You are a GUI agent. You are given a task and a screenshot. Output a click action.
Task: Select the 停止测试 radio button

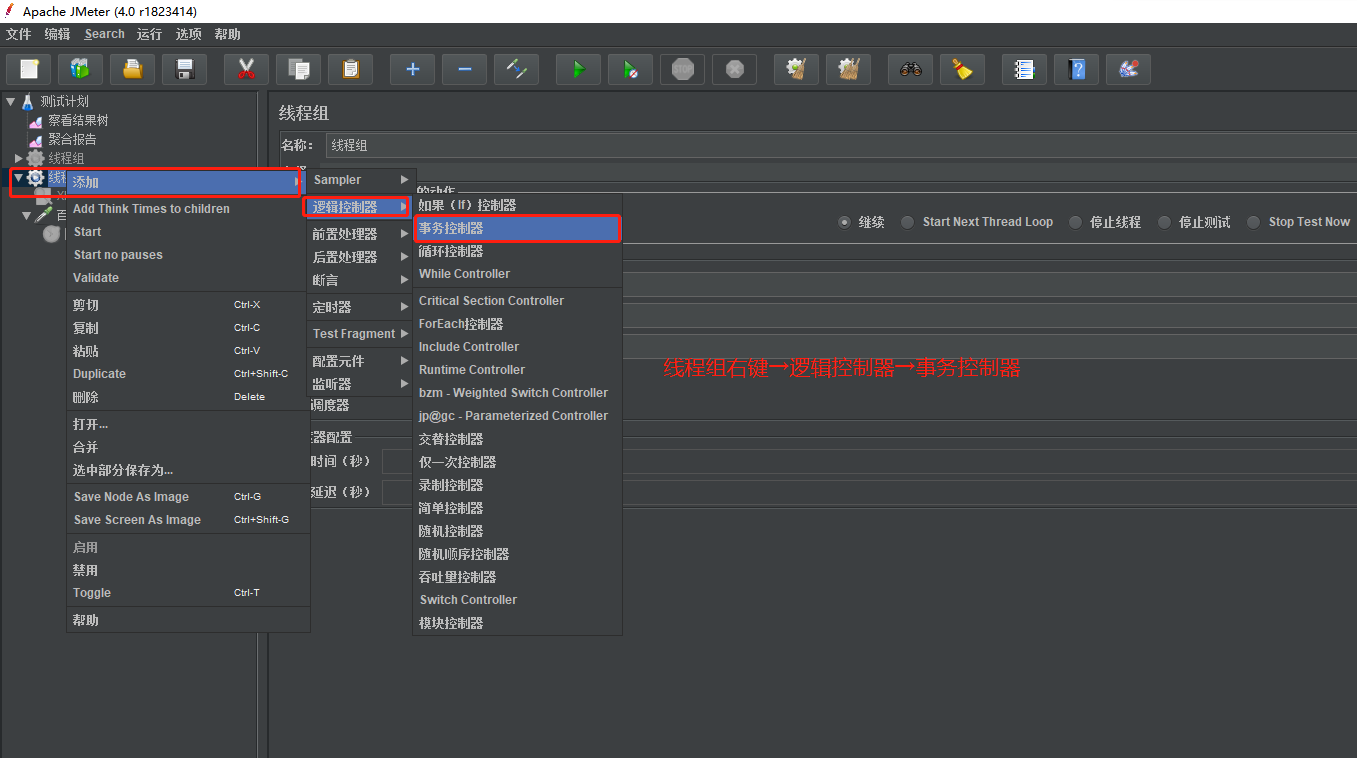1164,222
